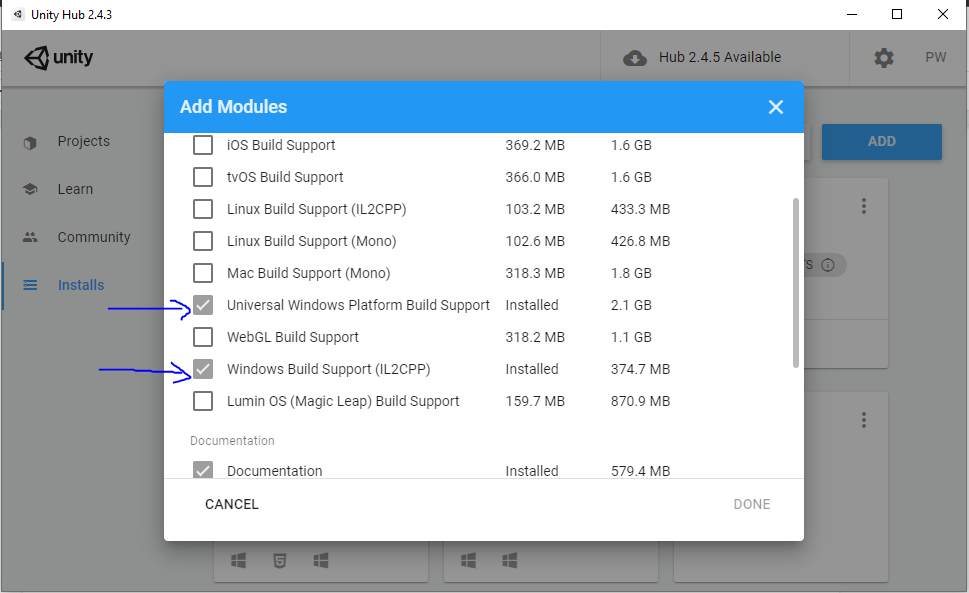This screenshot has width=969, height=593.
Task: Toggle Universal Windows Platform Build Support checkbox
Action: (203, 305)
